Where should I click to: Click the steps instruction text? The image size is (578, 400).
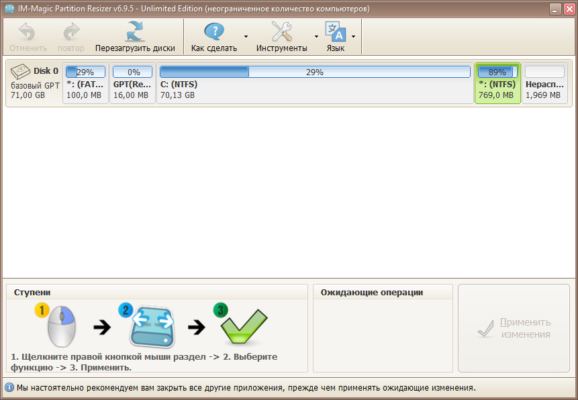click(144, 362)
